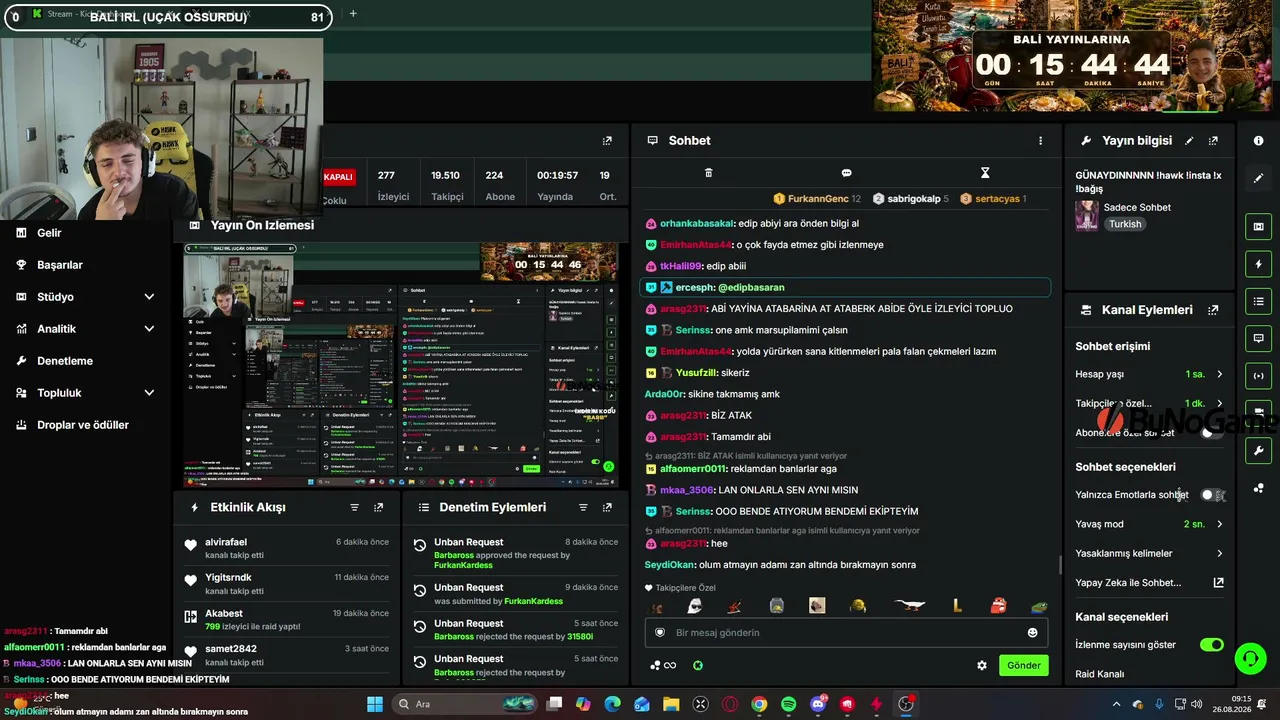This screenshot has height=720, width=1280.
Task: Open chat settings gear beside Gönder
Action: click(x=982, y=665)
